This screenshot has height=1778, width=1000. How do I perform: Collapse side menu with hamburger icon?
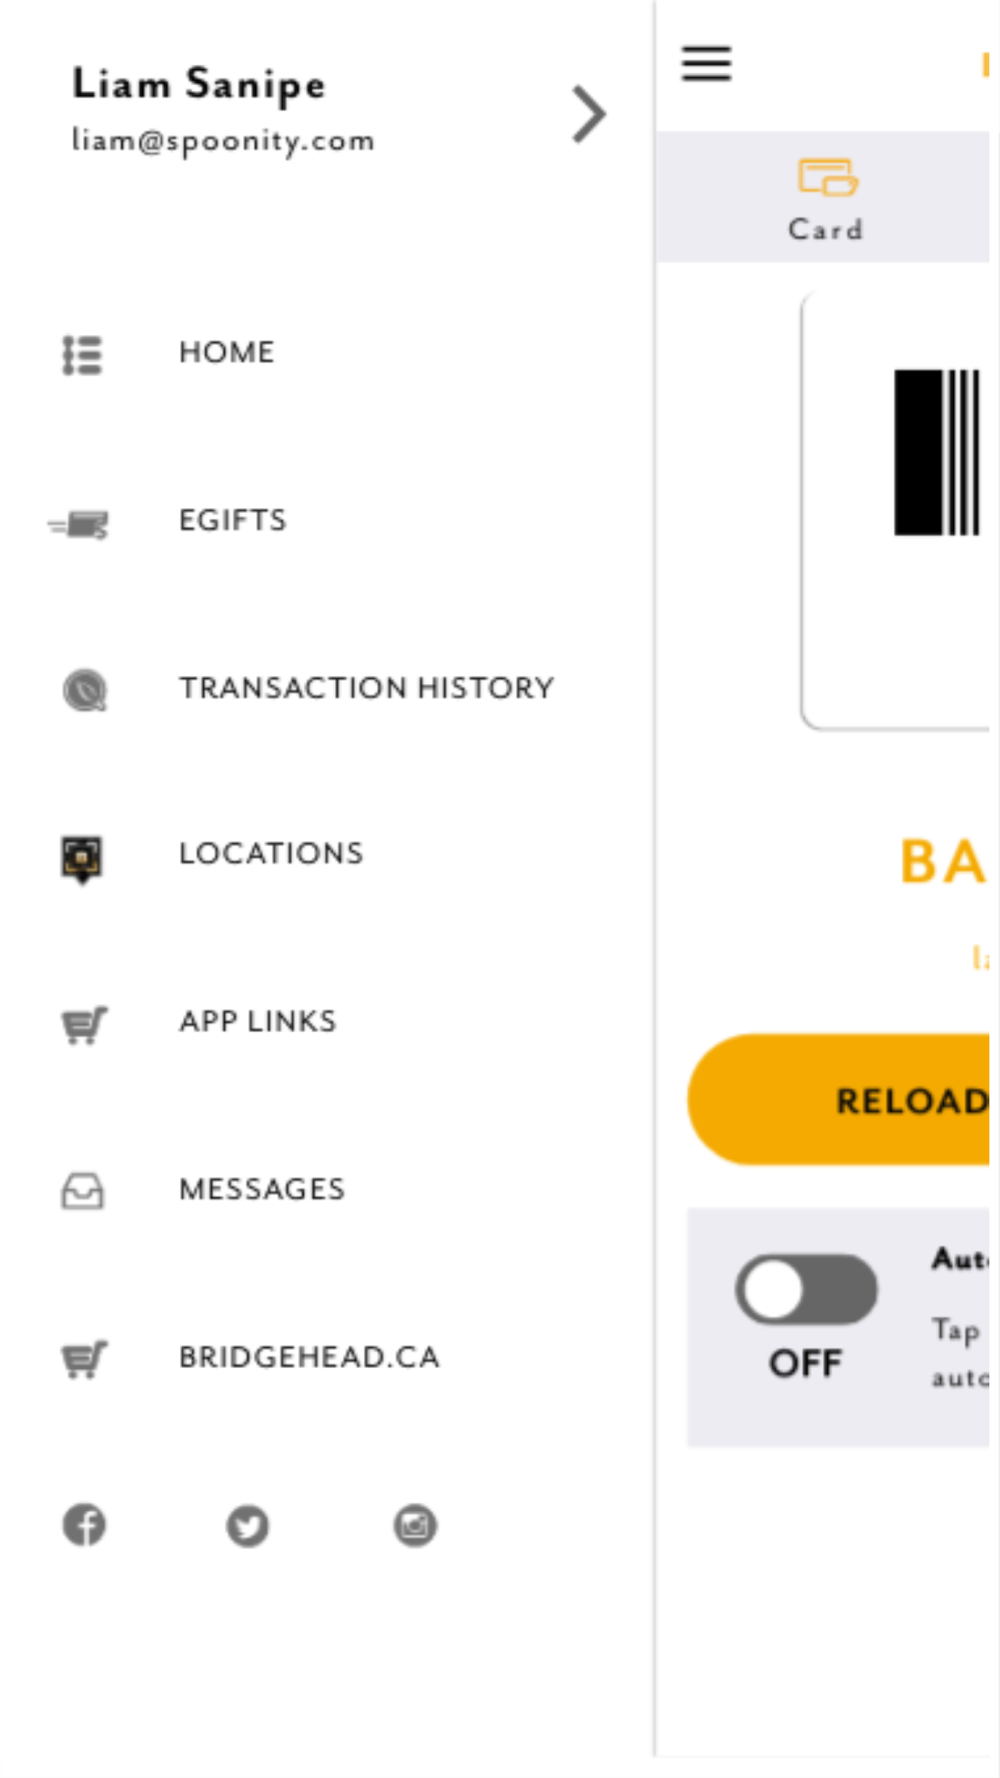pos(707,63)
